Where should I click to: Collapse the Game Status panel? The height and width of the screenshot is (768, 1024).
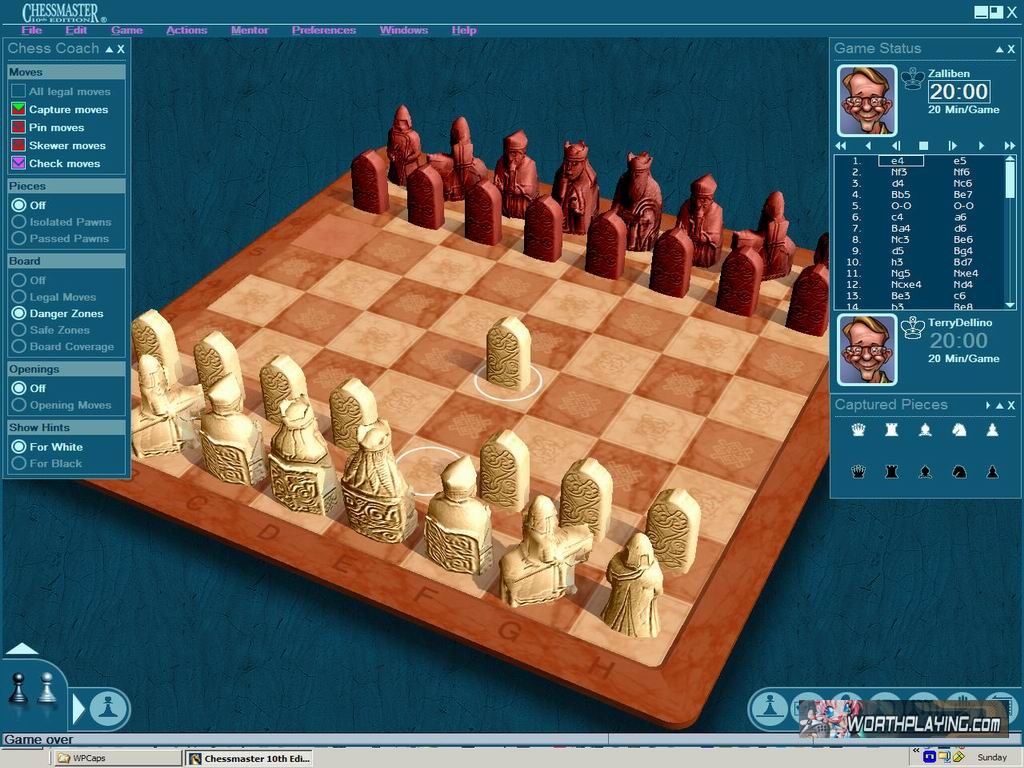pos(997,49)
